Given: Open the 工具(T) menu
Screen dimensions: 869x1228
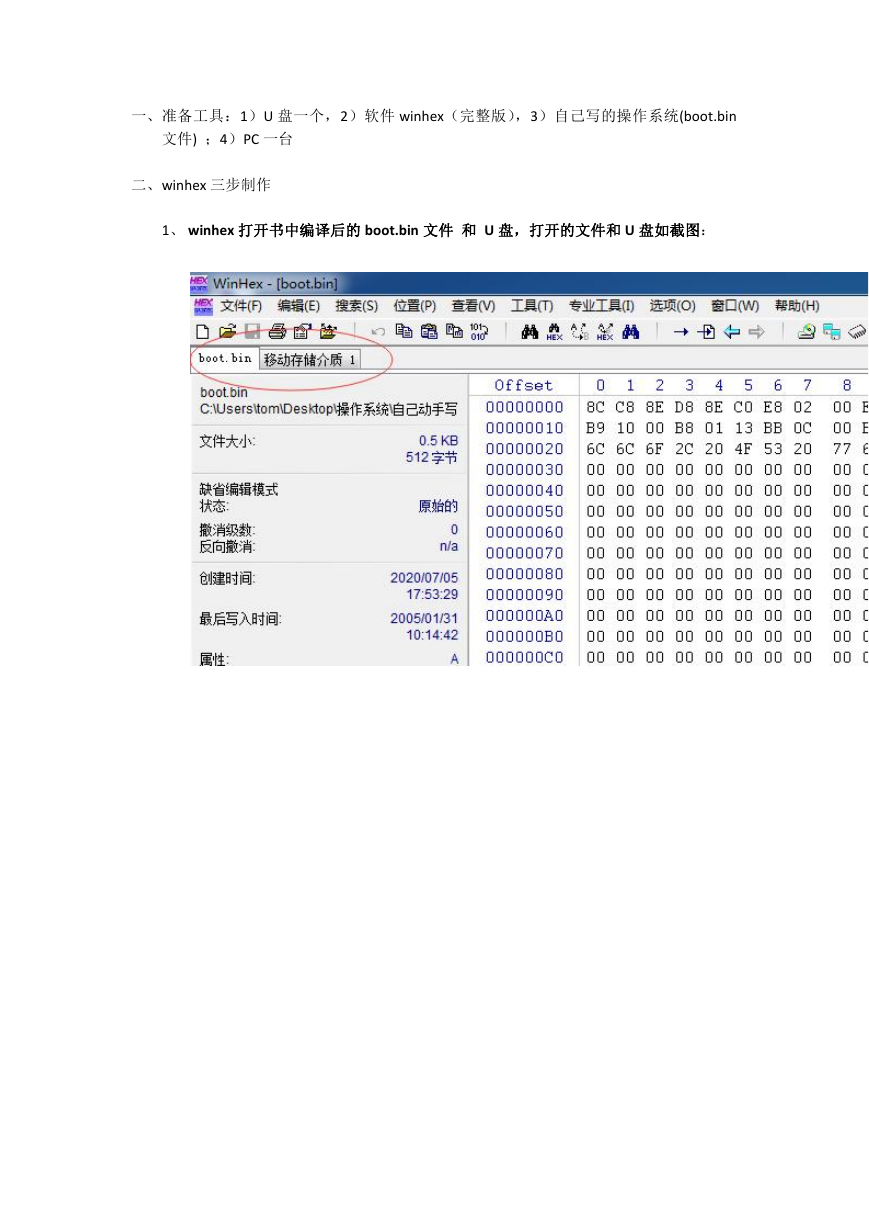Looking at the screenshot, I should pos(532,306).
